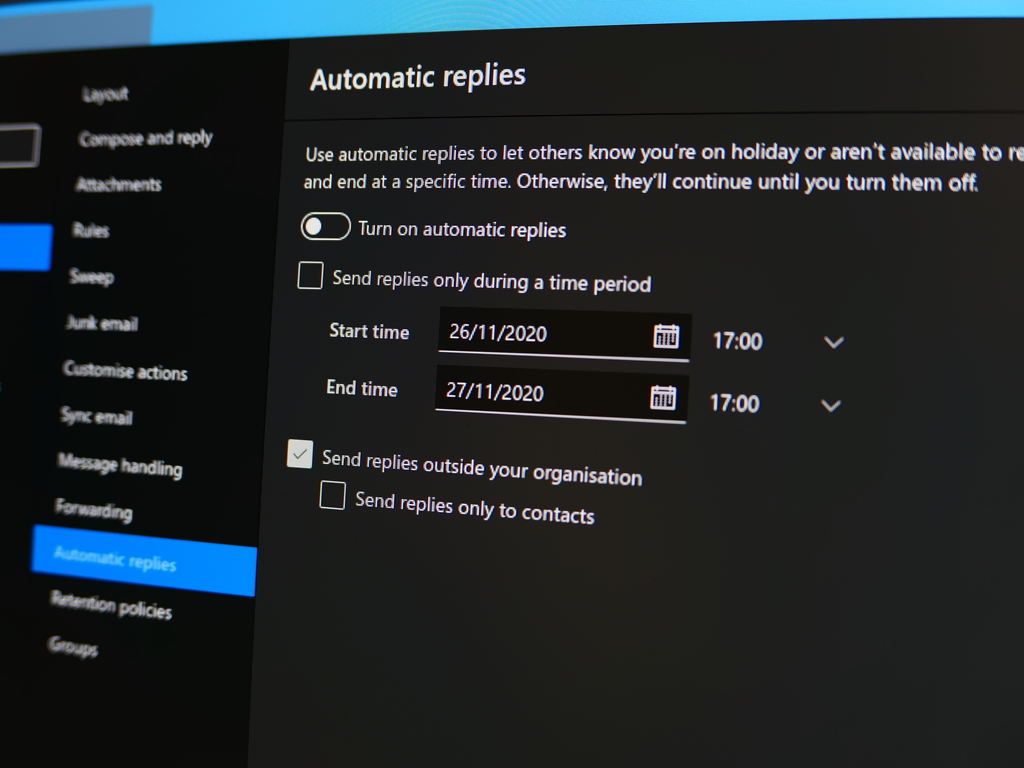Open the Start time calendar picker icon
This screenshot has height=768, width=1024.
pyautogui.click(x=666, y=336)
